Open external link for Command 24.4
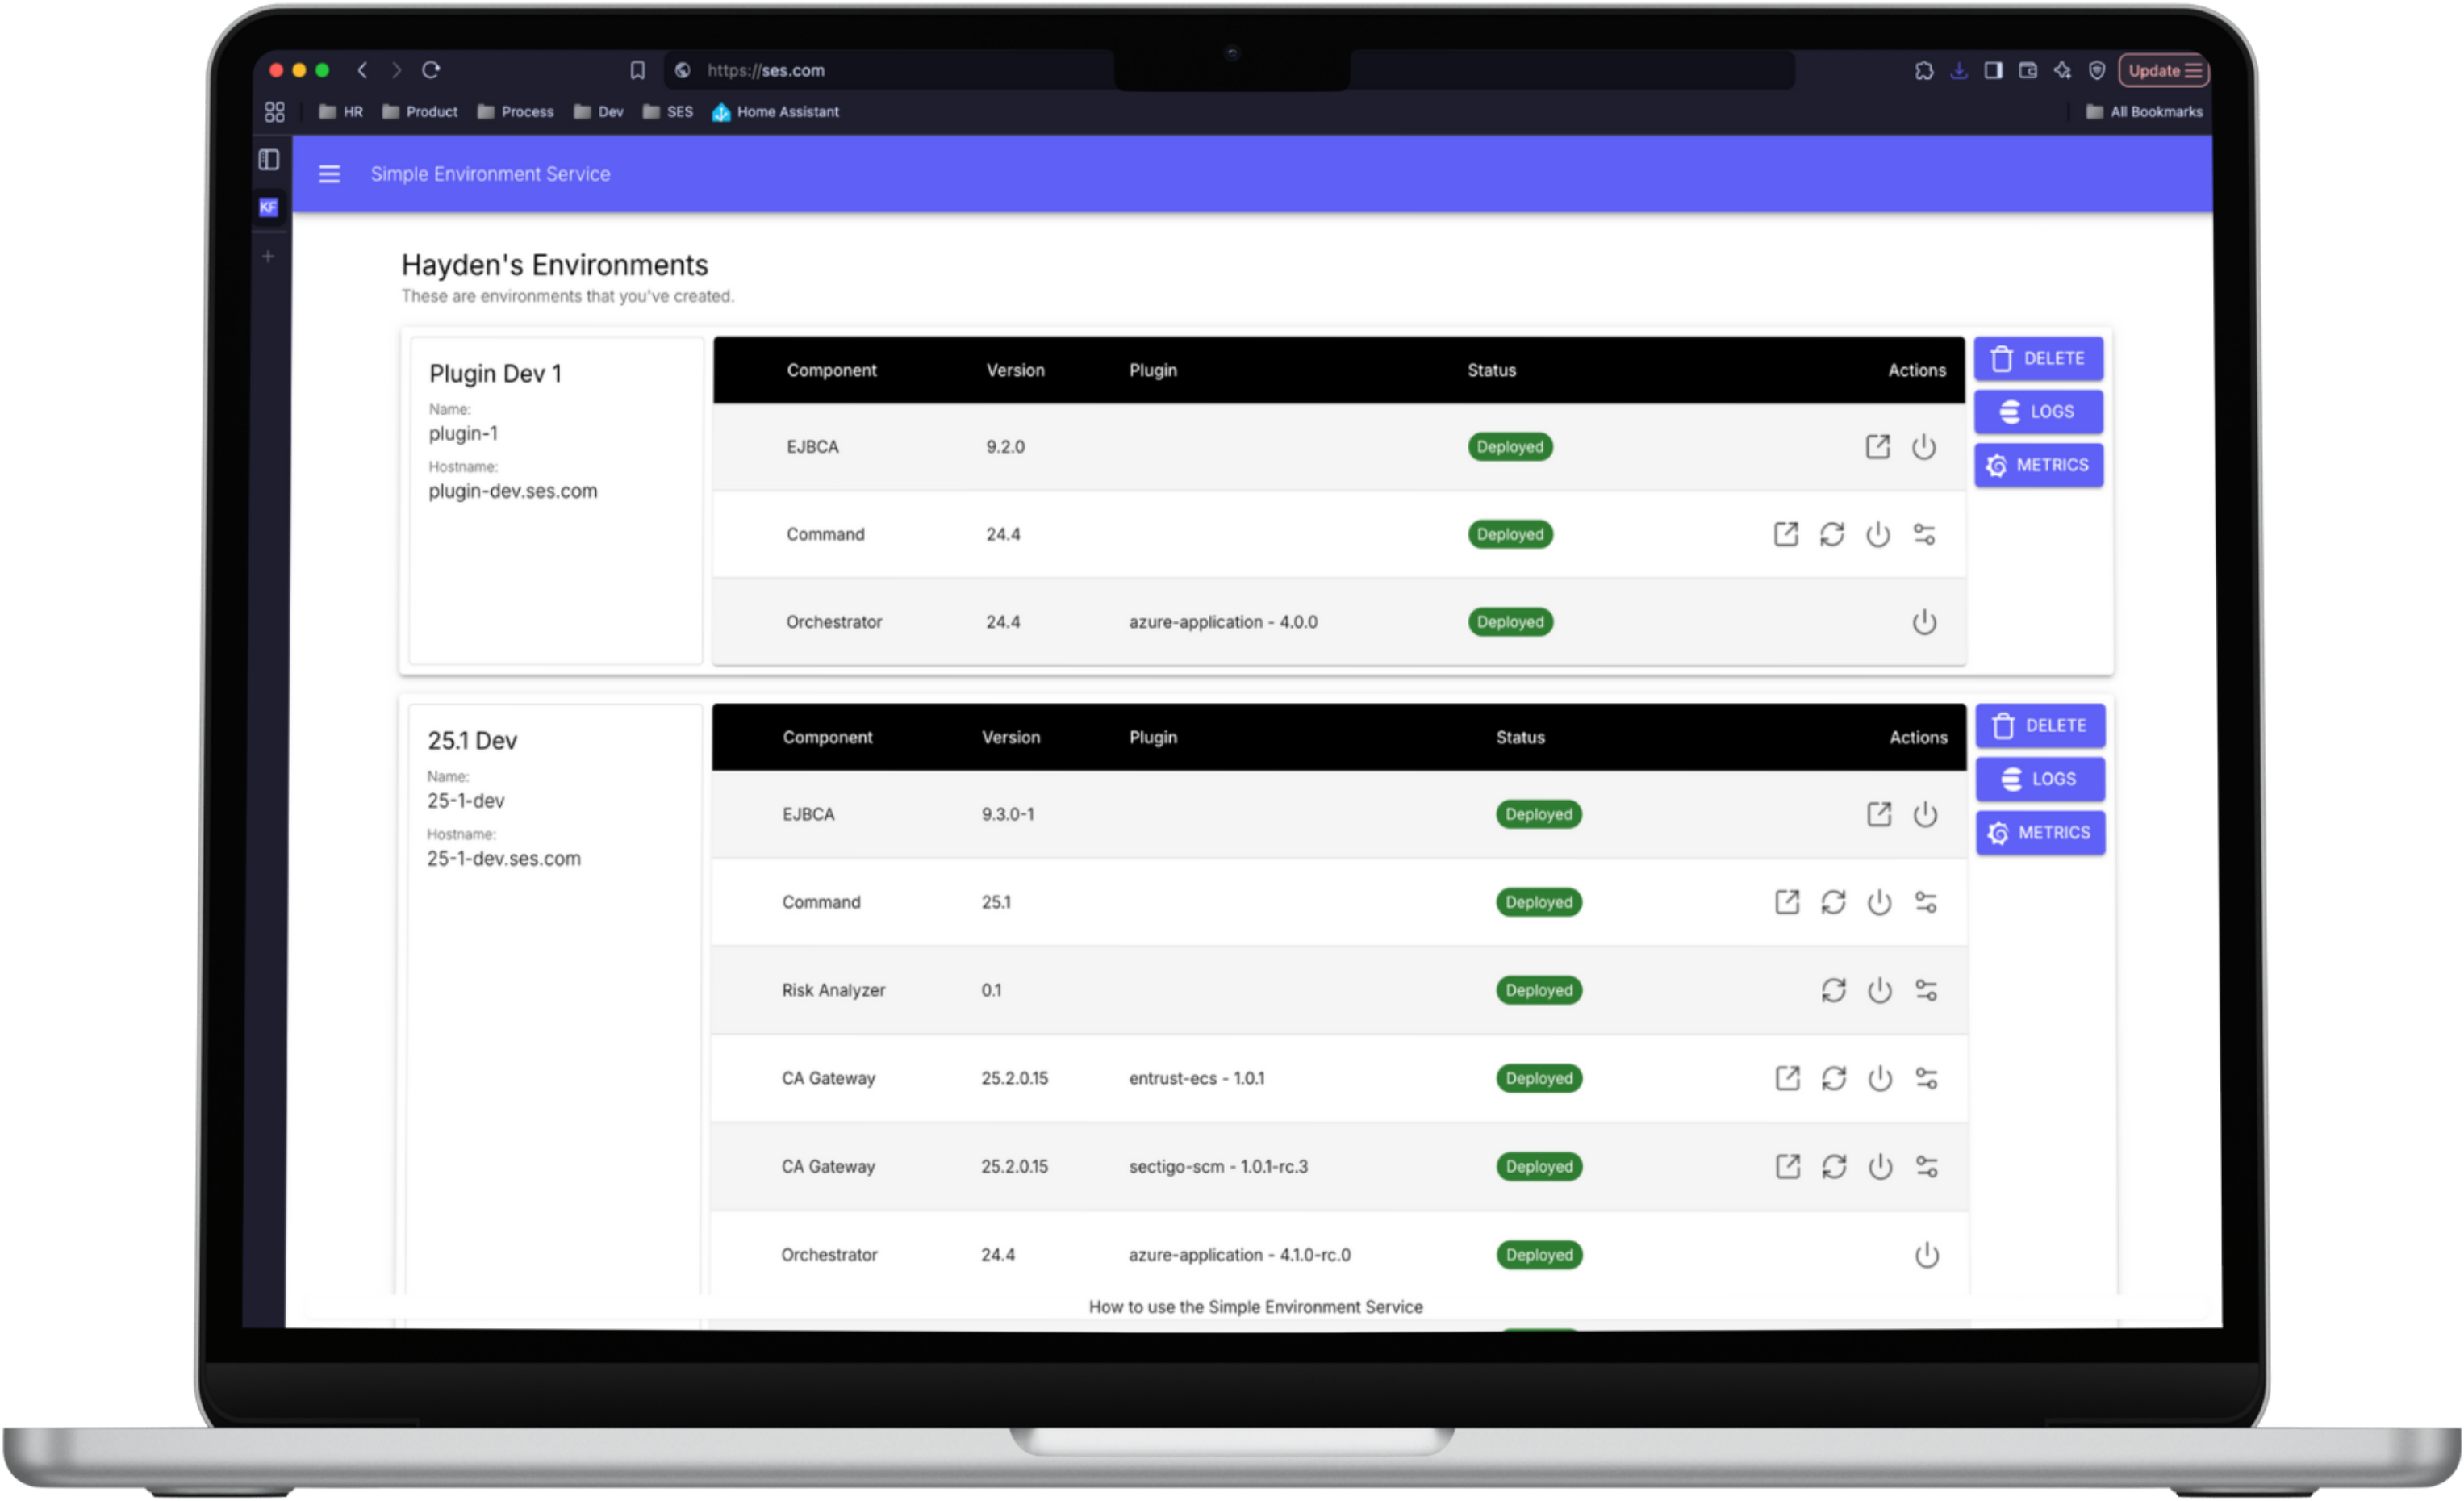 1786,534
